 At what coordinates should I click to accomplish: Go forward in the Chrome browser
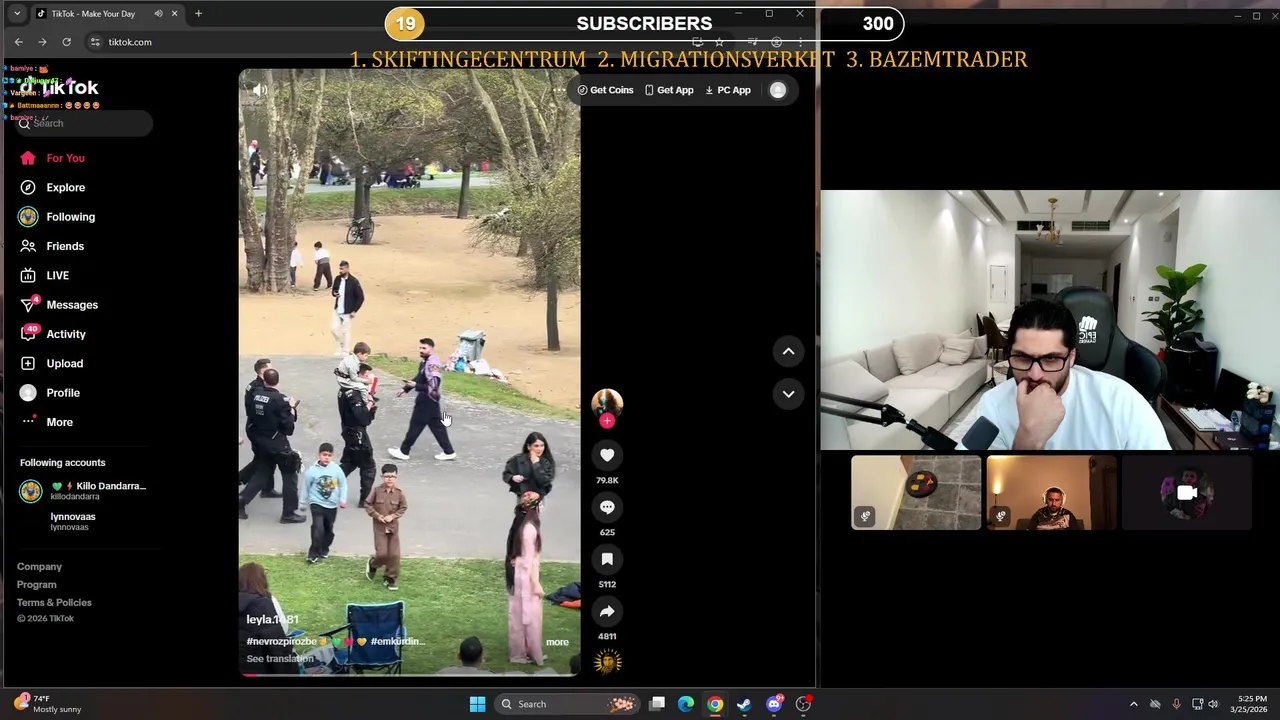42,42
